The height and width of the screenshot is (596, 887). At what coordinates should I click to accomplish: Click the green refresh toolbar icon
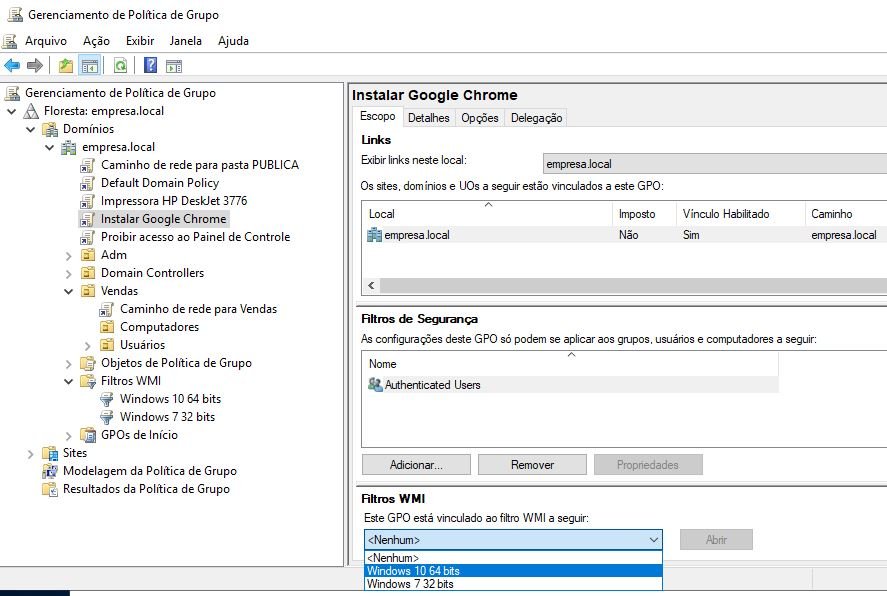click(x=120, y=66)
